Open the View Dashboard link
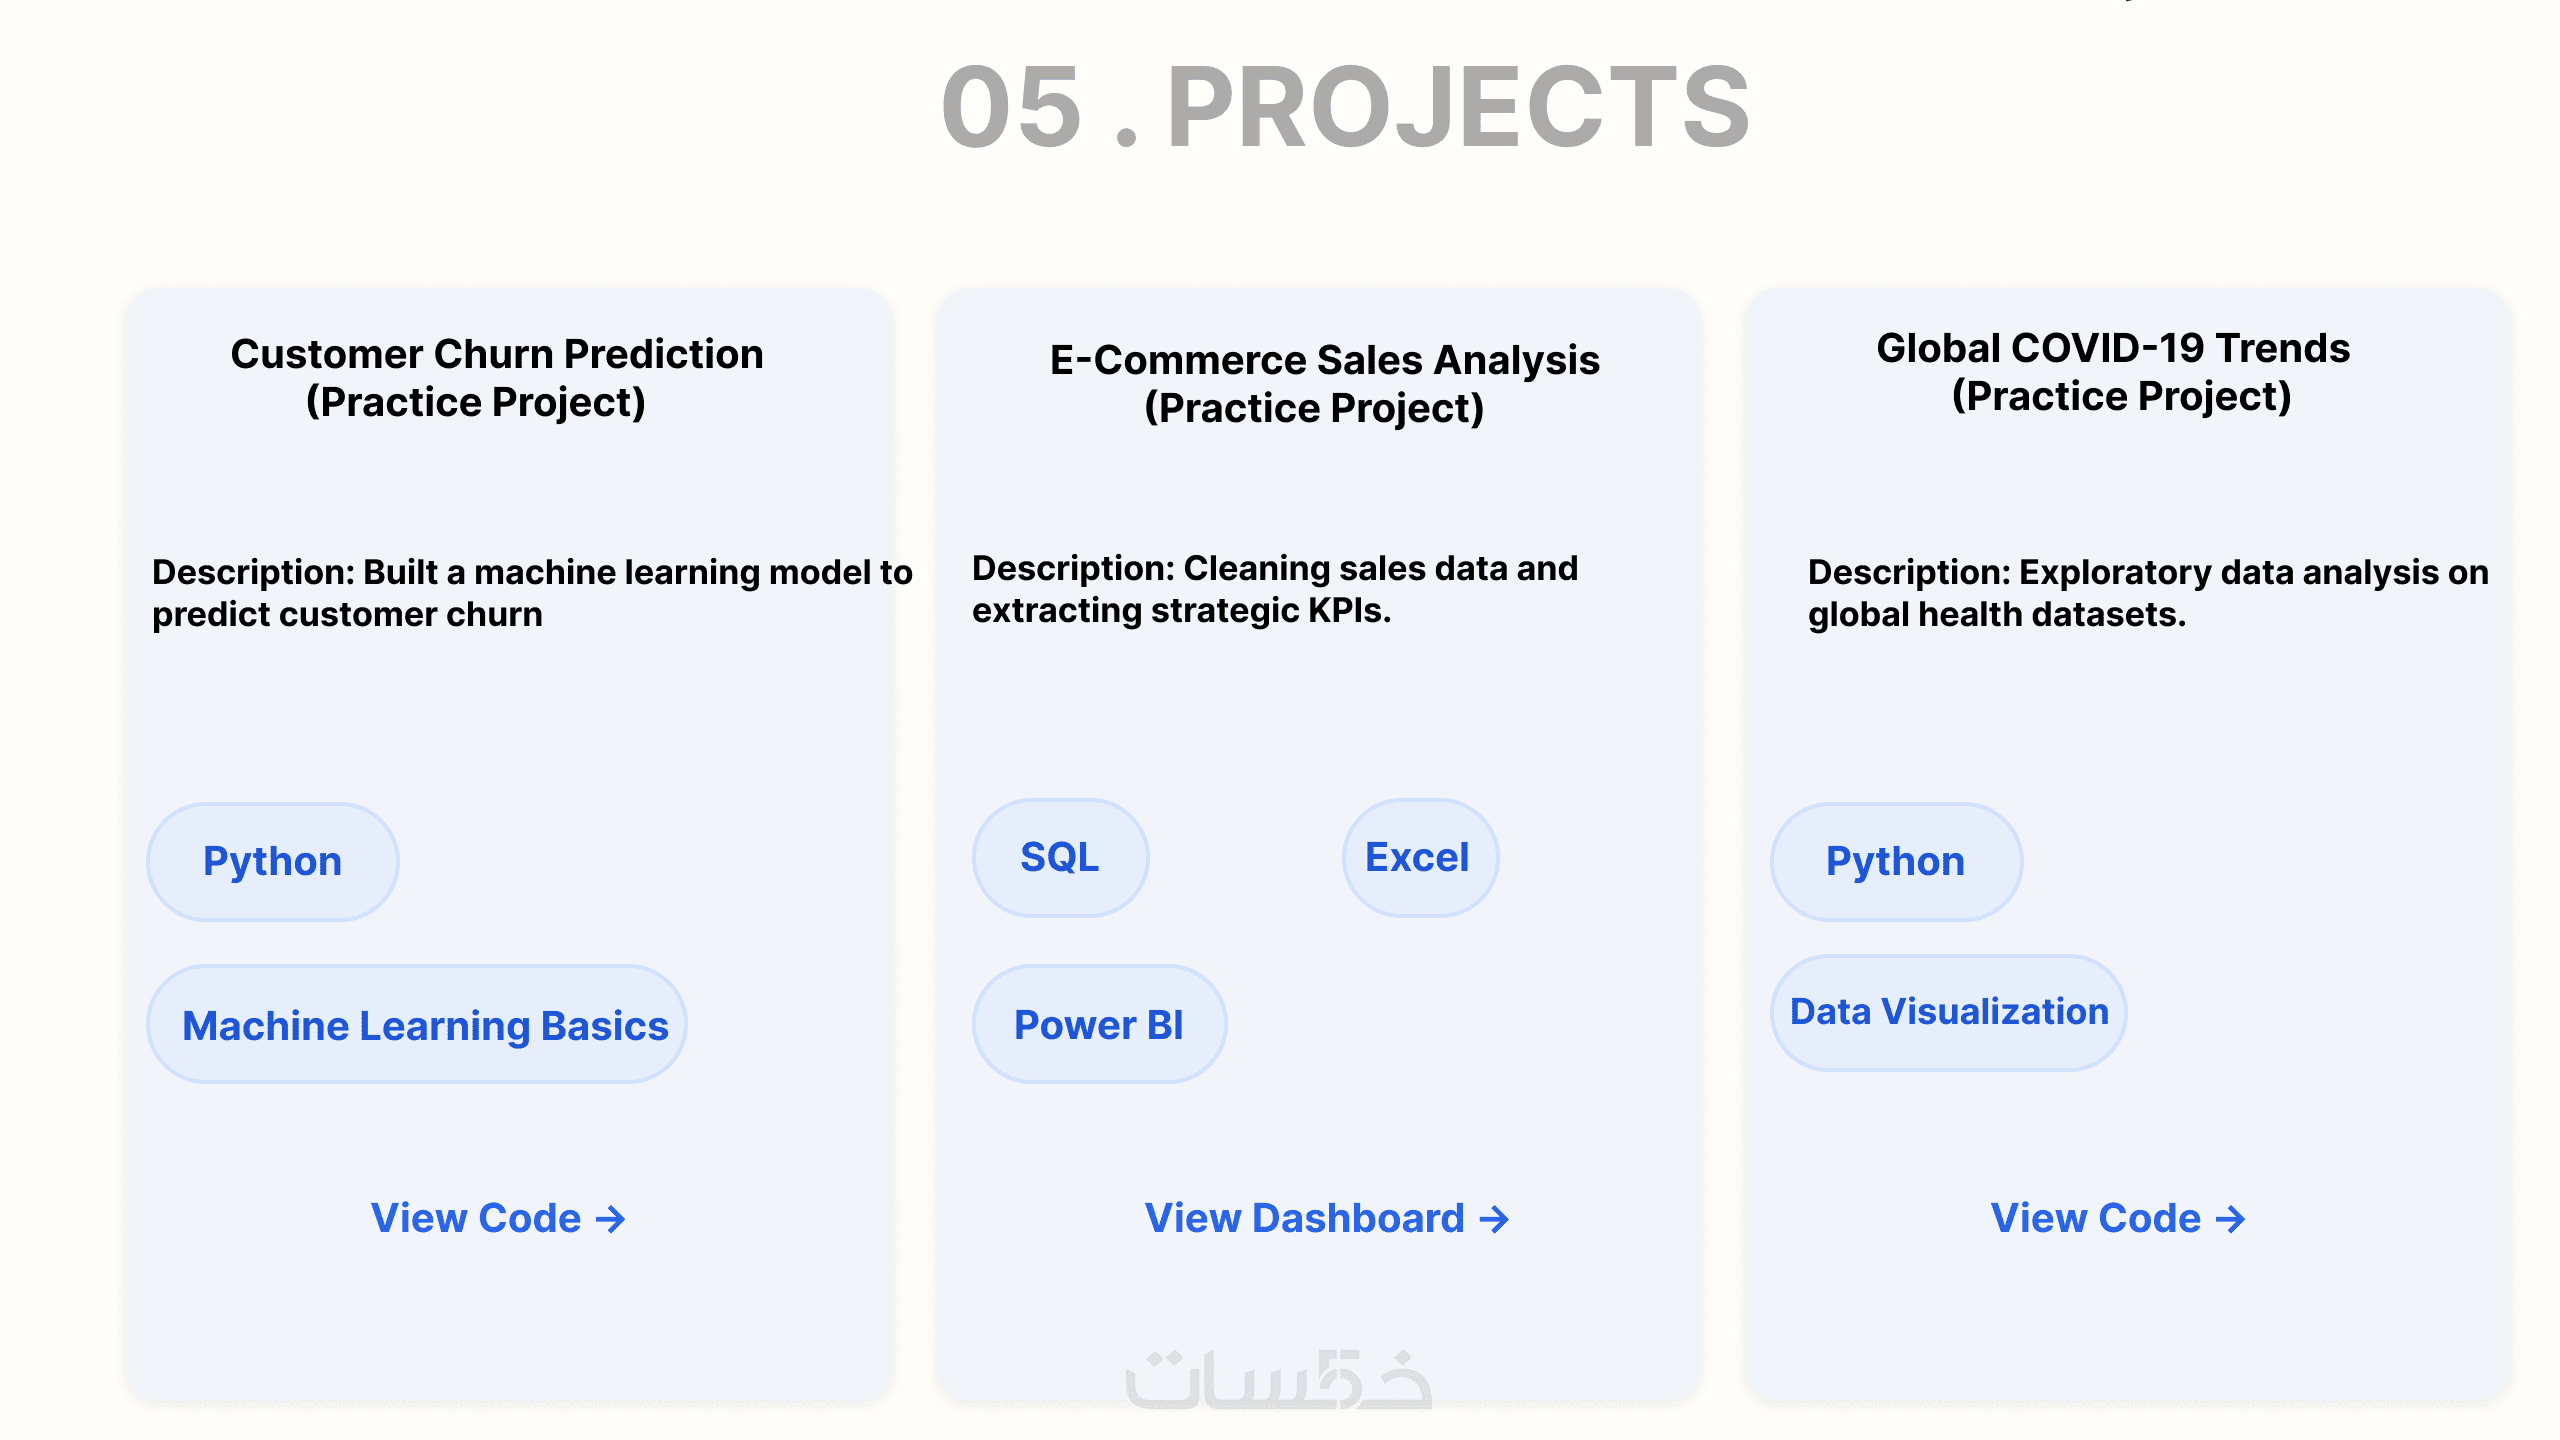Image resolution: width=2560 pixels, height=1440 pixels. (1327, 1218)
